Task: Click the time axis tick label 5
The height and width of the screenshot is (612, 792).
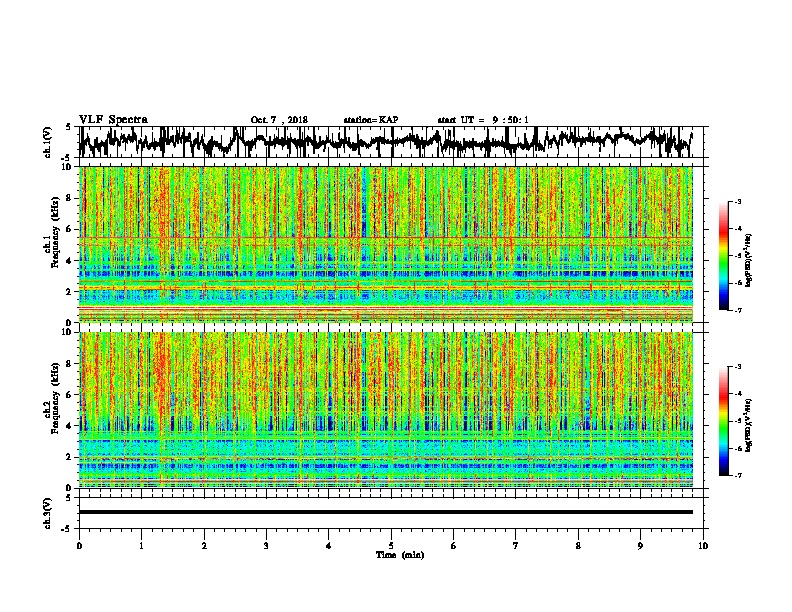Action: tap(391, 546)
